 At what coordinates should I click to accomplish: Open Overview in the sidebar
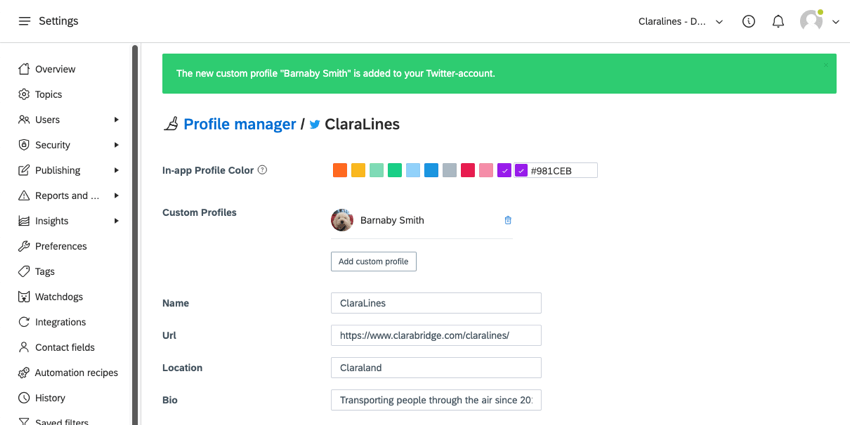(55, 69)
